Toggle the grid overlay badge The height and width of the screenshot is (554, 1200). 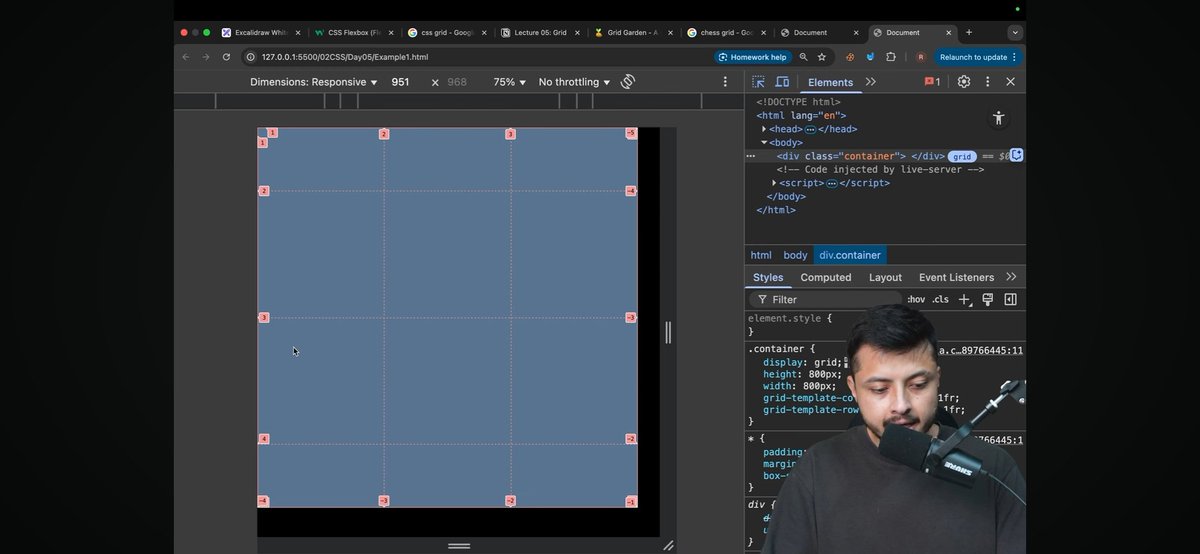point(961,156)
